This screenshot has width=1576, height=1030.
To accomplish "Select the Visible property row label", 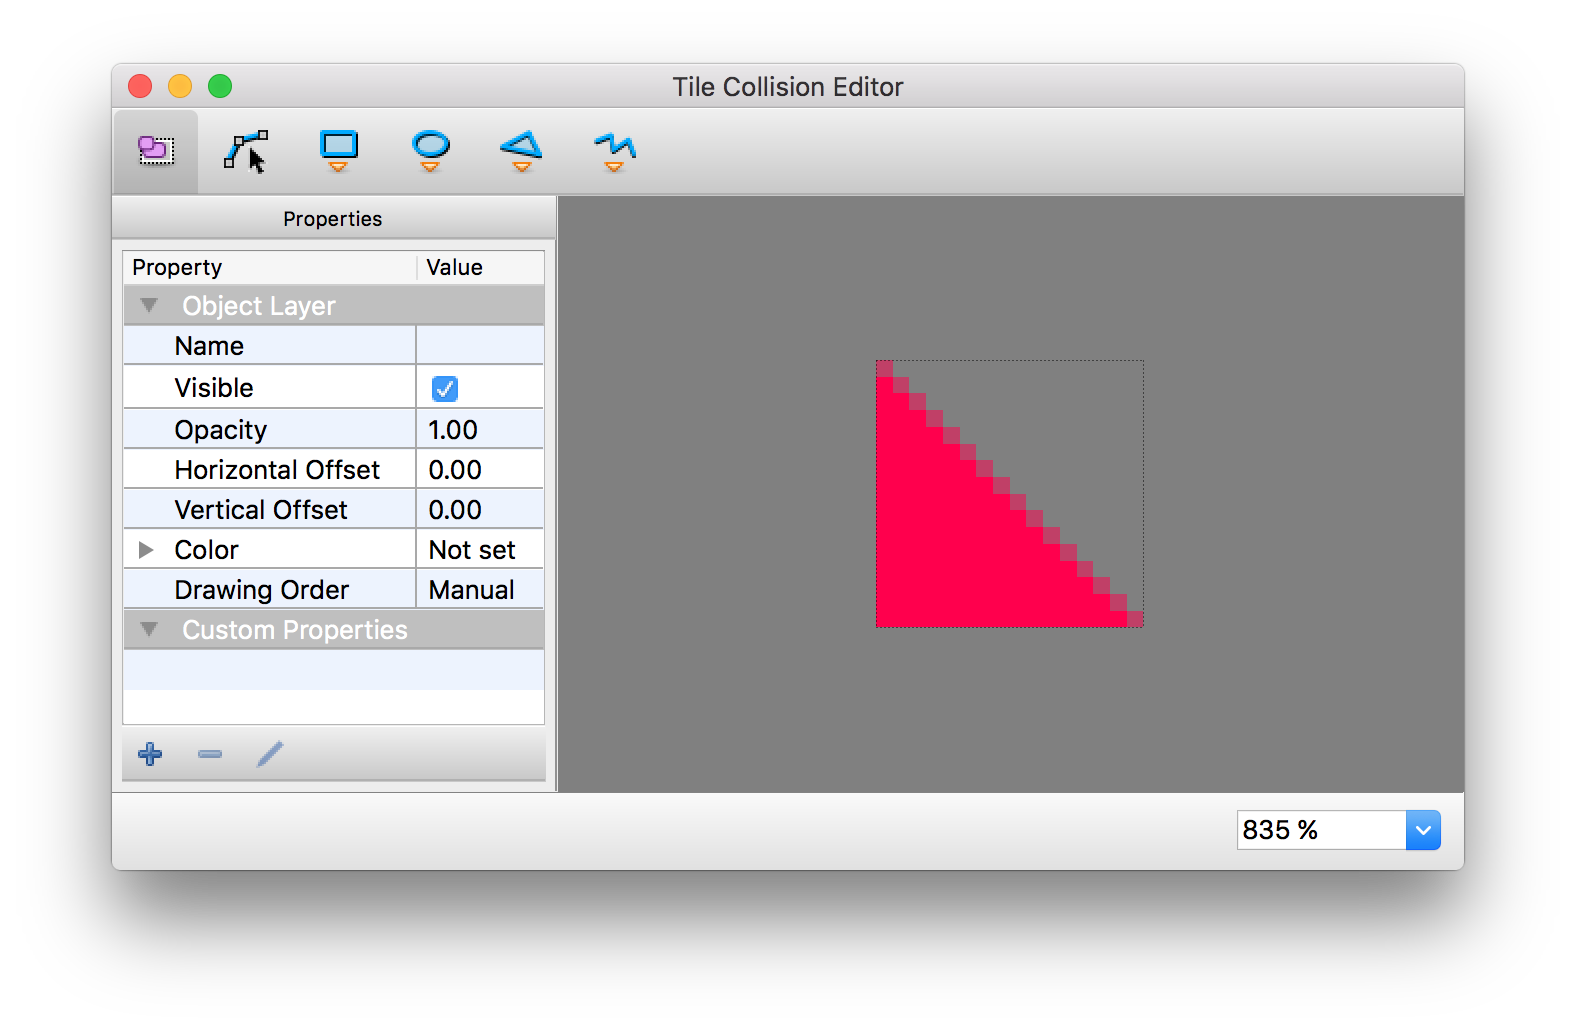I will [x=214, y=388].
